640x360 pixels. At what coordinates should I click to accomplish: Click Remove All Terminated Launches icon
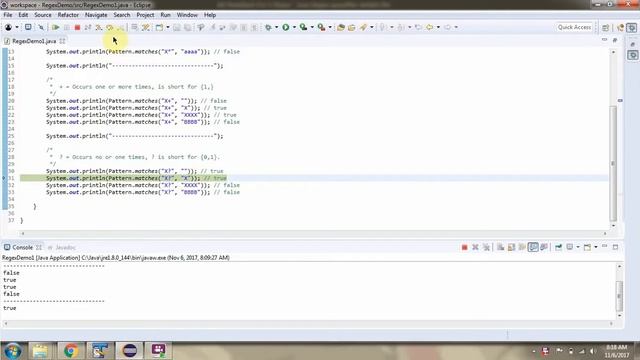(486, 247)
